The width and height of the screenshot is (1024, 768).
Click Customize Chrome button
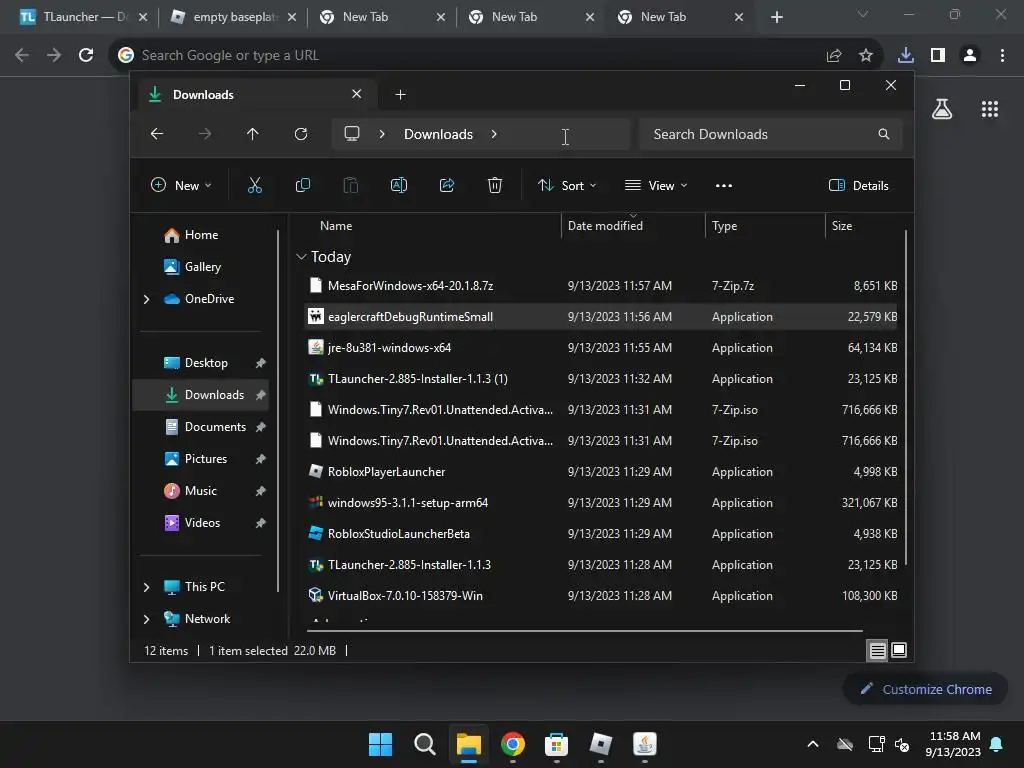(x=925, y=689)
